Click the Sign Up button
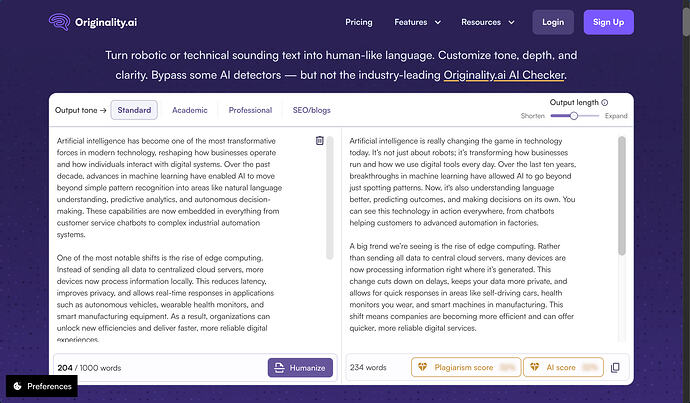The height and width of the screenshot is (403, 690). (x=609, y=22)
